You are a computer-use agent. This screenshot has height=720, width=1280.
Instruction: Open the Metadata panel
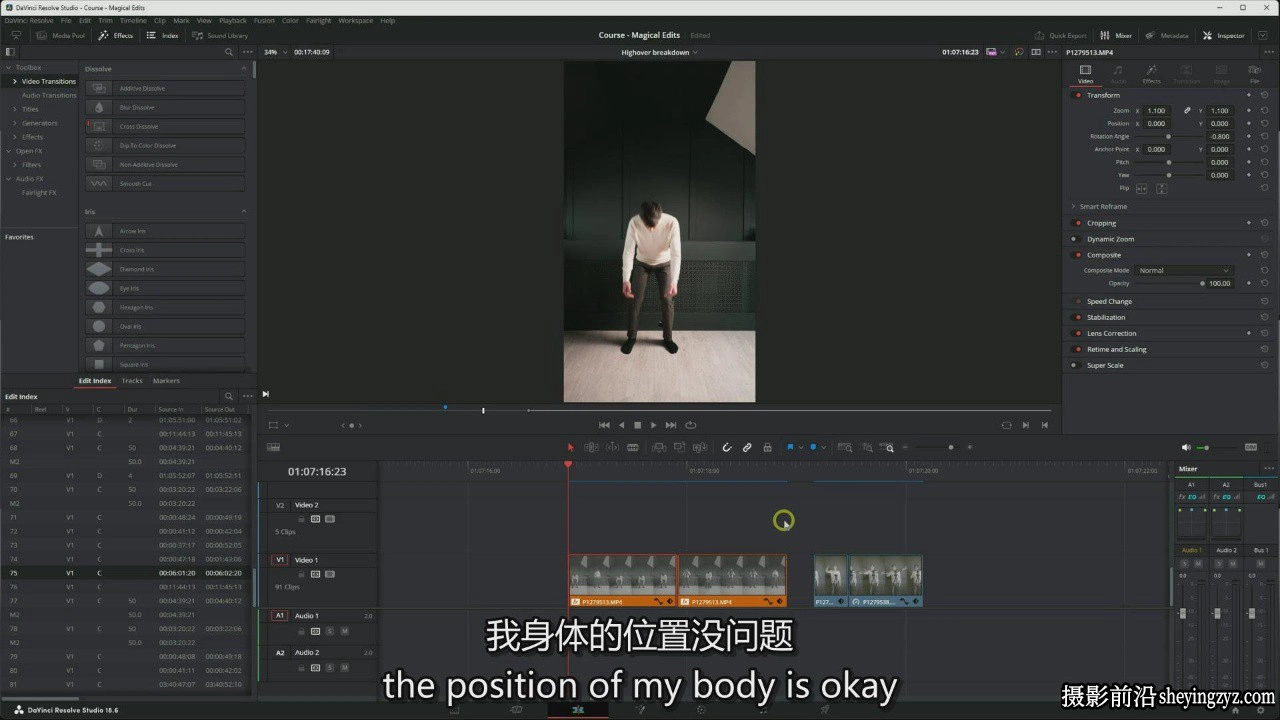coord(1168,35)
